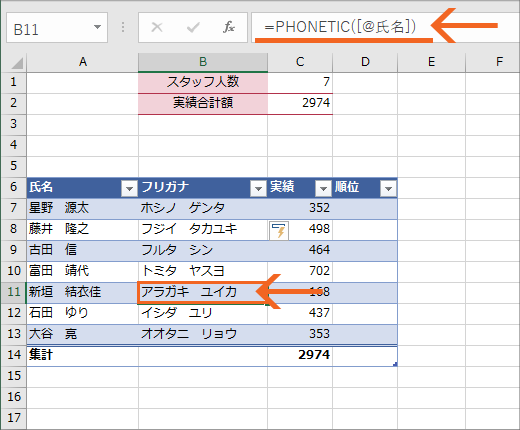Click the AutoCorrect options lightning icon

(279, 230)
